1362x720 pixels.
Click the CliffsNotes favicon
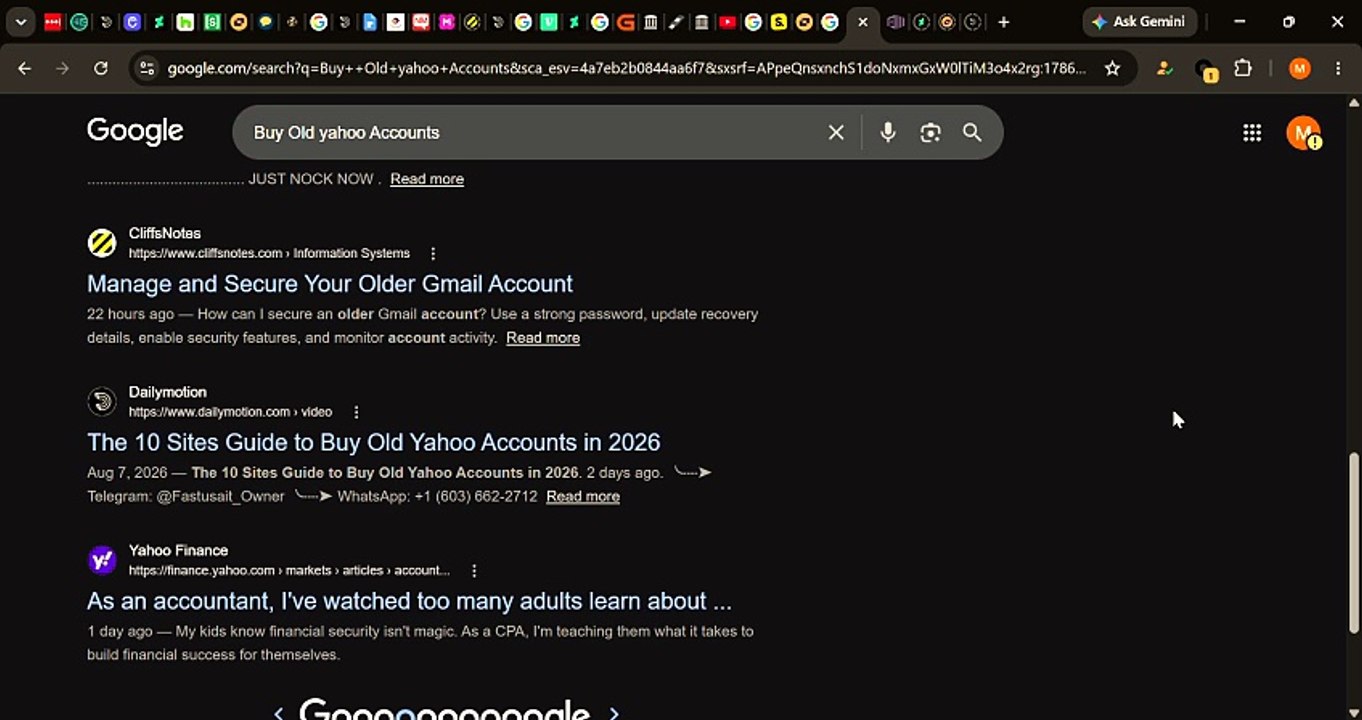coord(102,242)
